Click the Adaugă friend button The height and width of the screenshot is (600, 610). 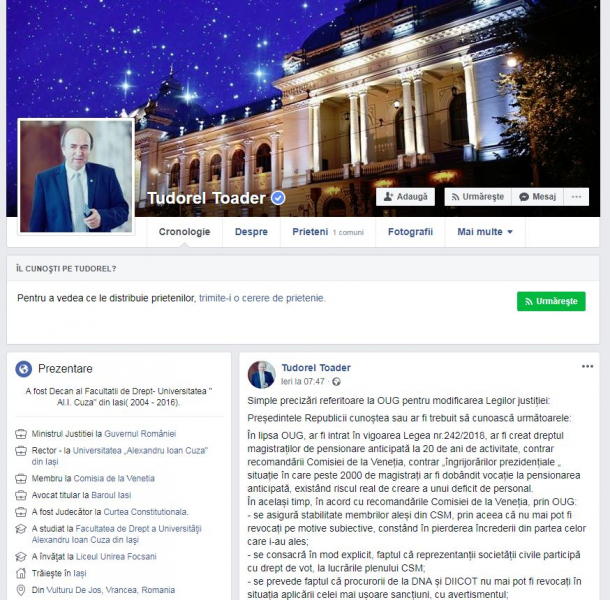(405, 197)
